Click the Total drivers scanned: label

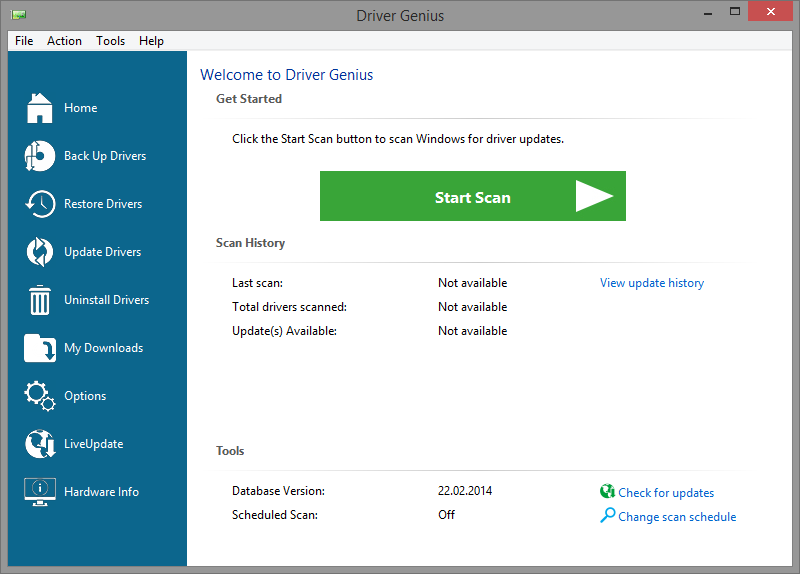[289, 307]
